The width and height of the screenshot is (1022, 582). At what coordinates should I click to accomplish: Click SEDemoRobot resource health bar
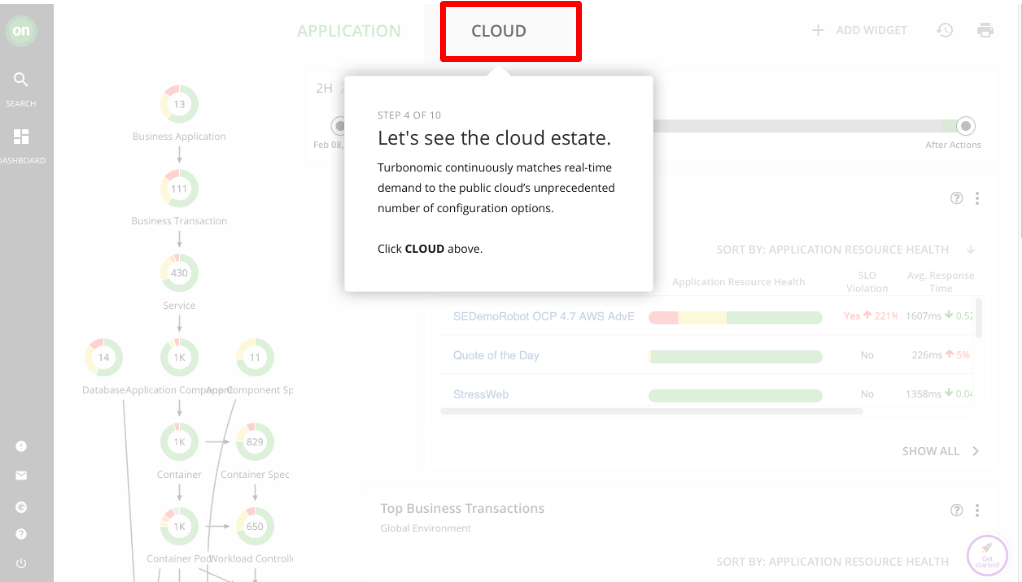[x=735, y=317]
